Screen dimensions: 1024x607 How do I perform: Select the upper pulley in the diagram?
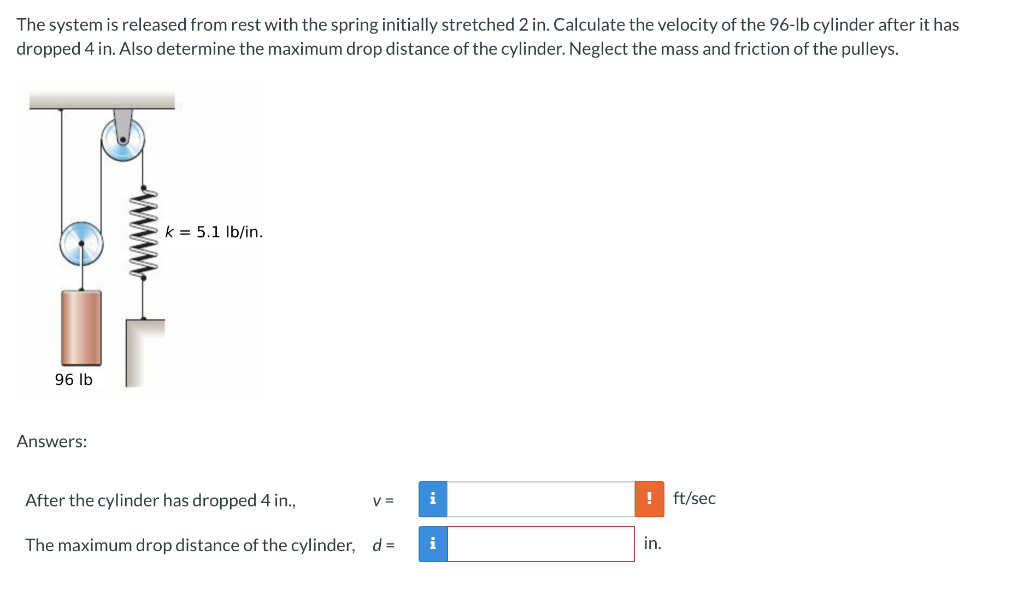(x=122, y=138)
